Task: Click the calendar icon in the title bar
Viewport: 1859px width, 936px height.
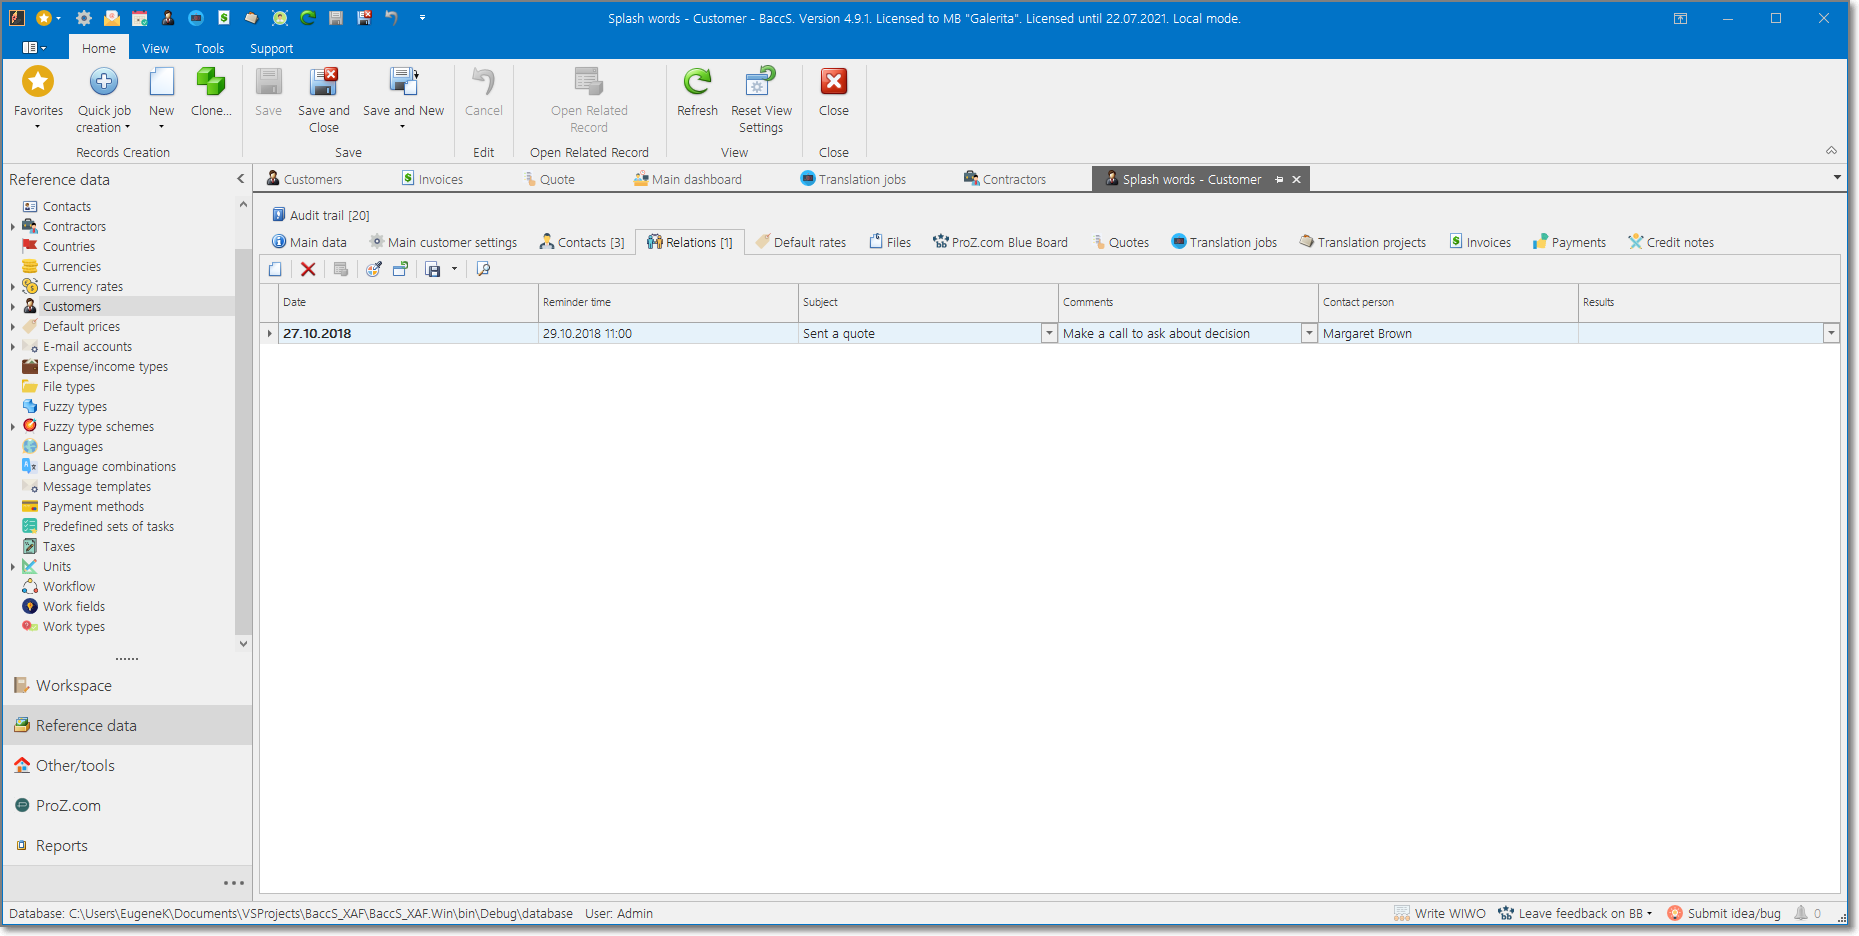Action: (140, 18)
